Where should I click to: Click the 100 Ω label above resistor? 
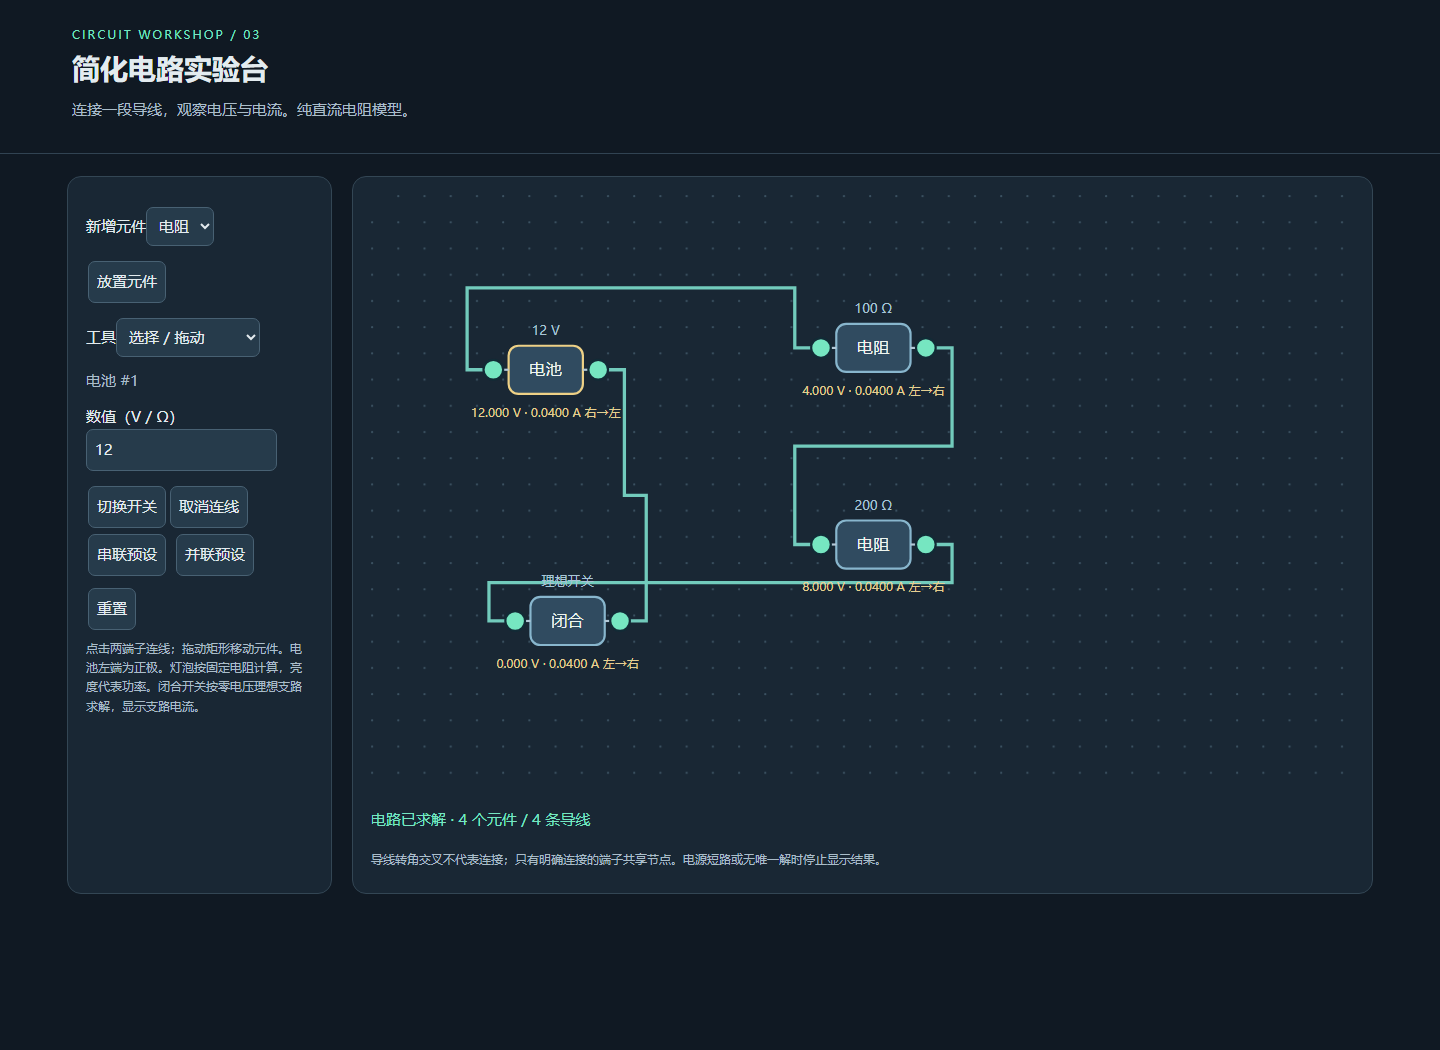(x=873, y=308)
